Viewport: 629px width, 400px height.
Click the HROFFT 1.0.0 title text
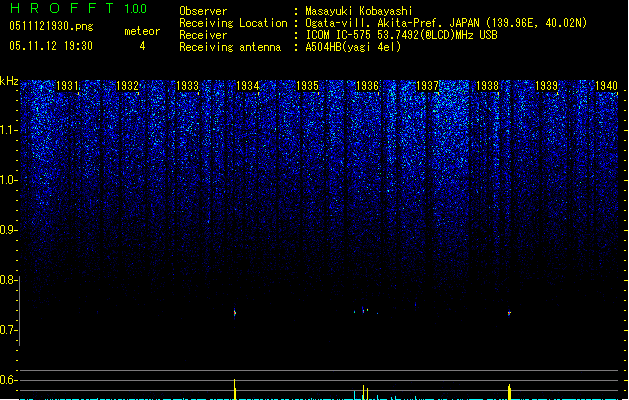pos(79,8)
